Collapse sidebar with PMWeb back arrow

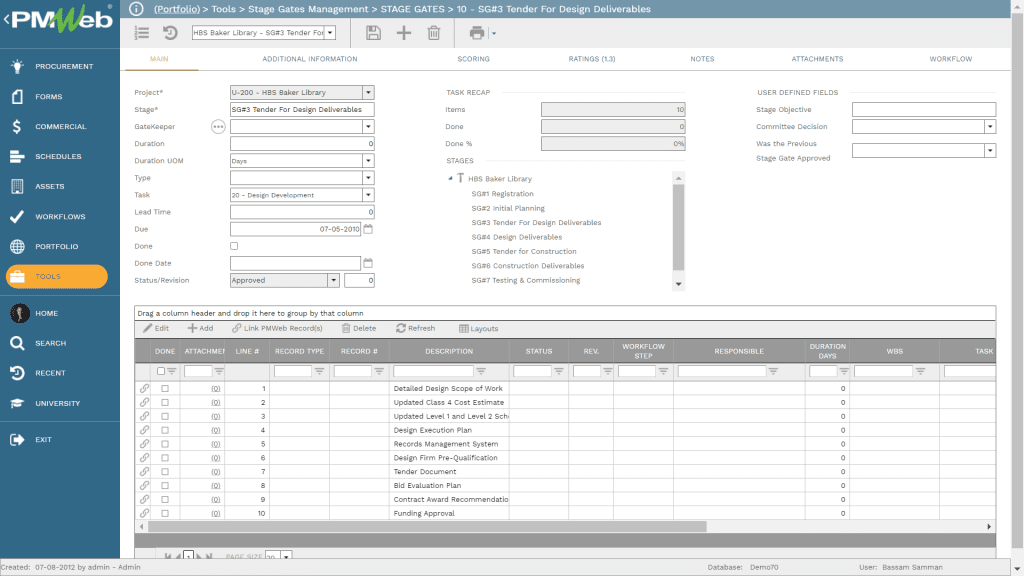click(x=7, y=20)
